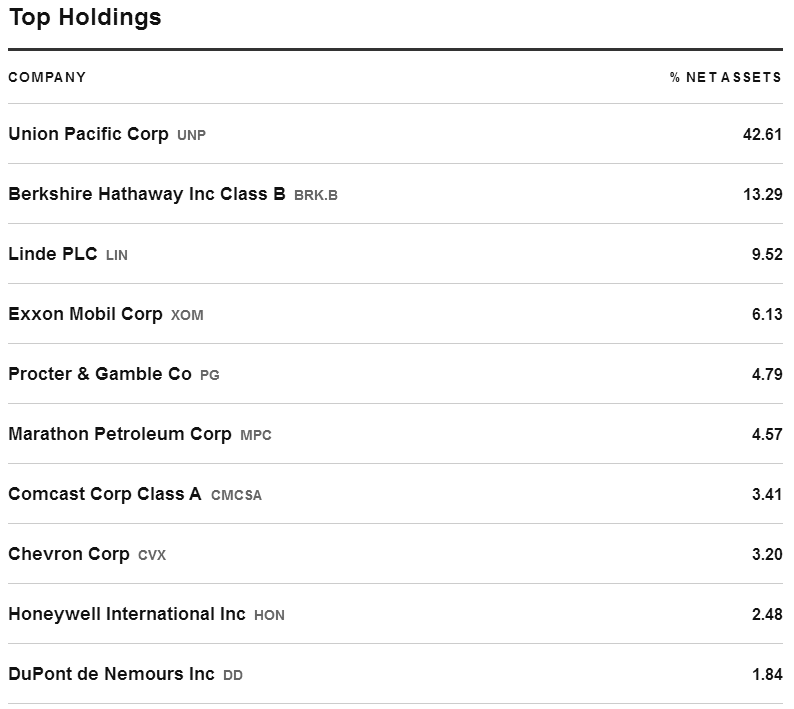Click the PG ticker symbol
Image resolution: width=794 pixels, height=709 pixels.
210,375
